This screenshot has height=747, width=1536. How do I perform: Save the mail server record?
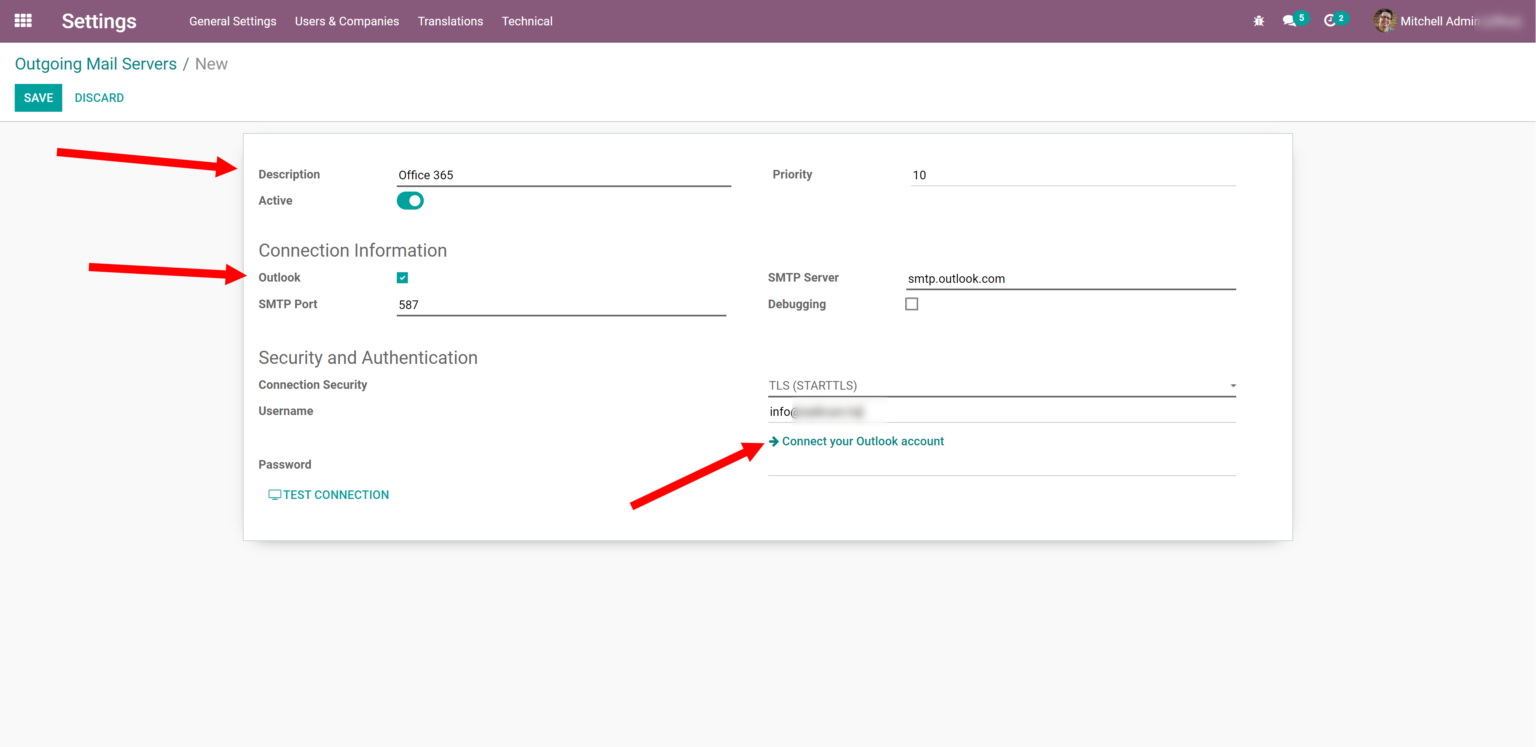[x=38, y=97]
